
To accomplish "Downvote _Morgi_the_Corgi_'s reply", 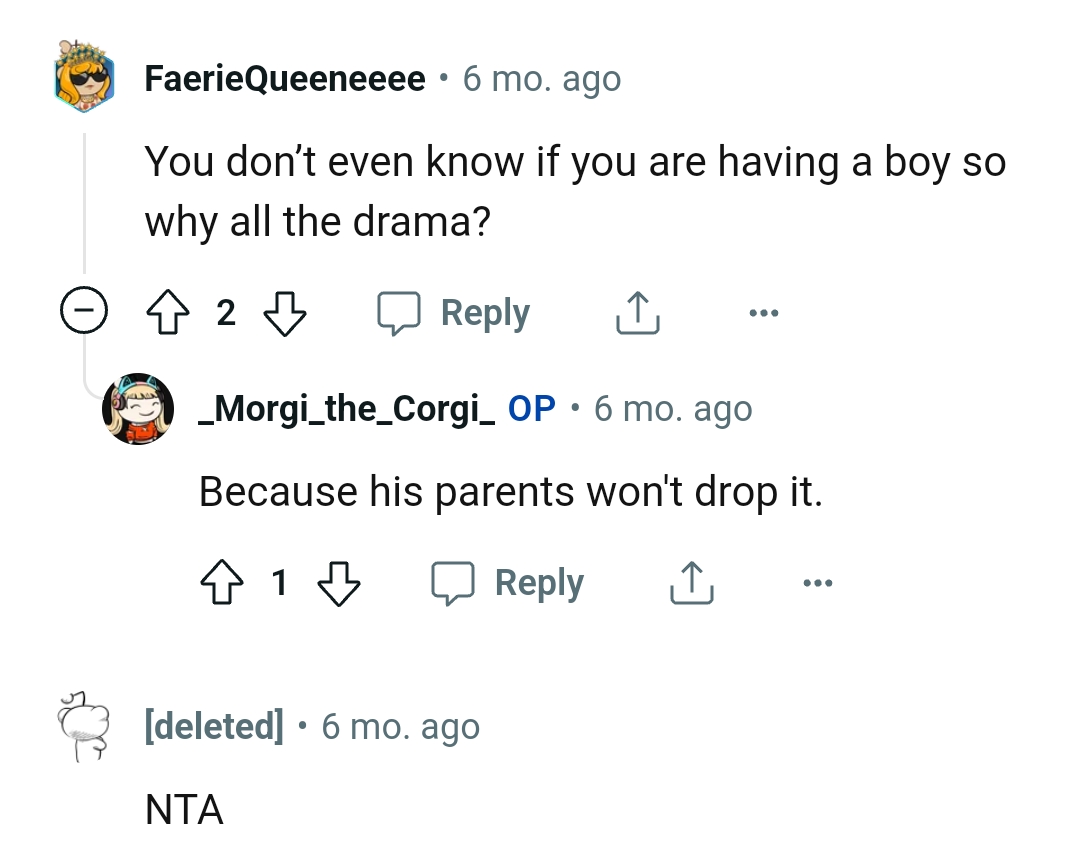I will tap(340, 583).
